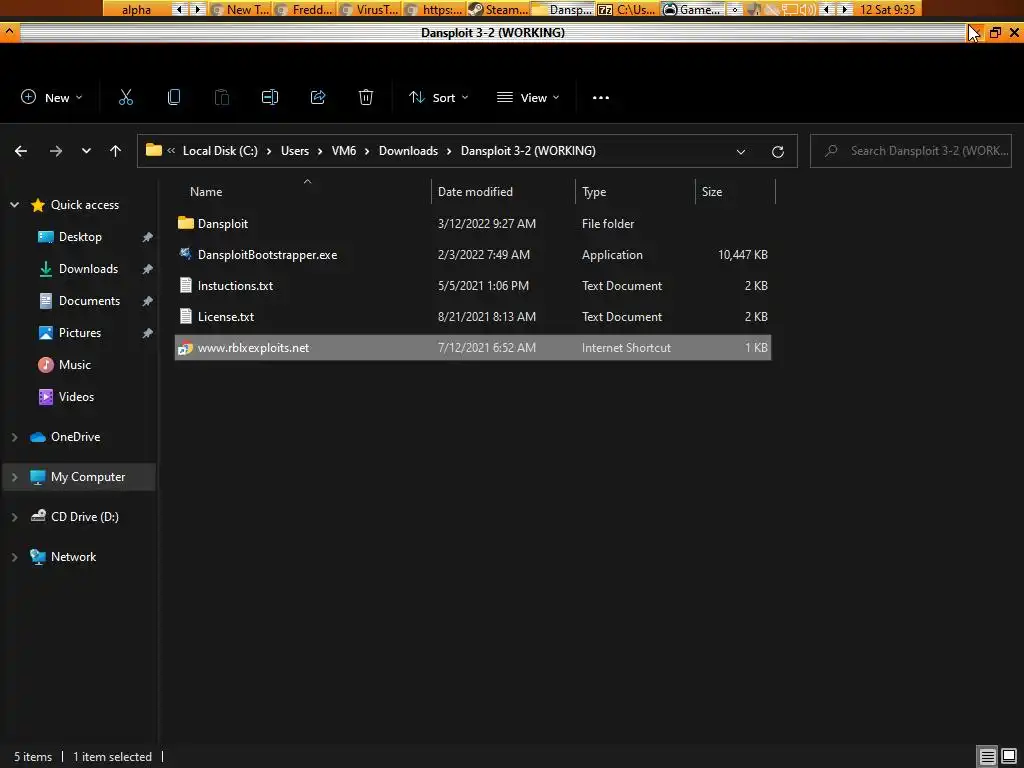Click the New T... taskbar entry
1024x768 pixels.
240,9
